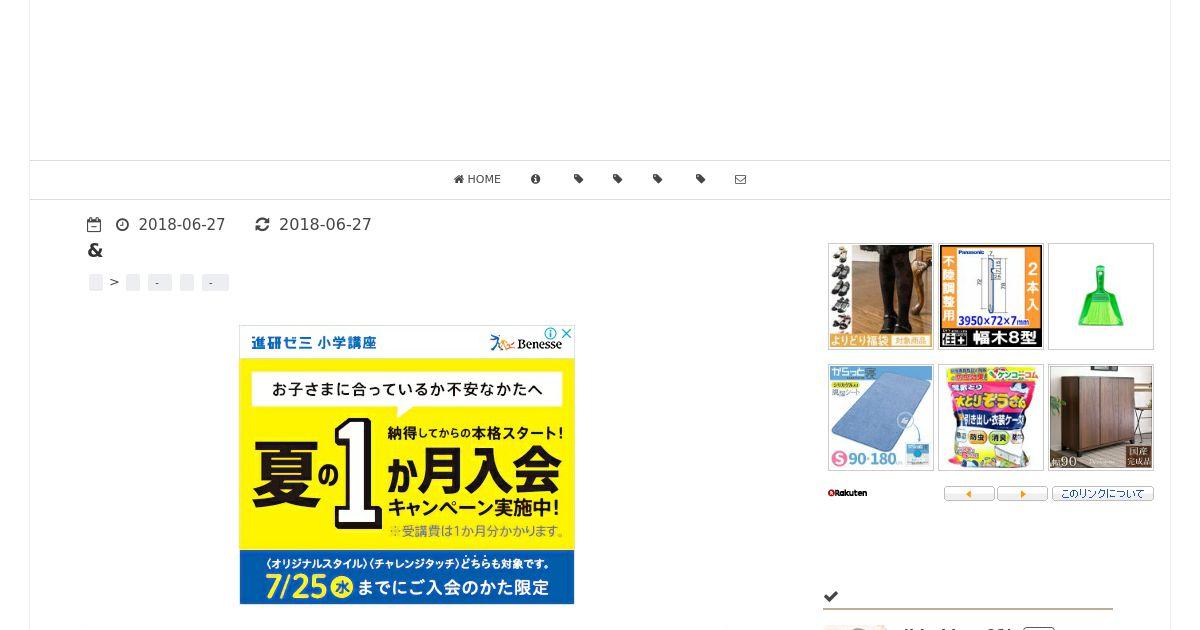Viewport: 1200px width, 630px height.
Task: Open the green dustpan product thumbnail
Action: click(x=1101, y=296)
